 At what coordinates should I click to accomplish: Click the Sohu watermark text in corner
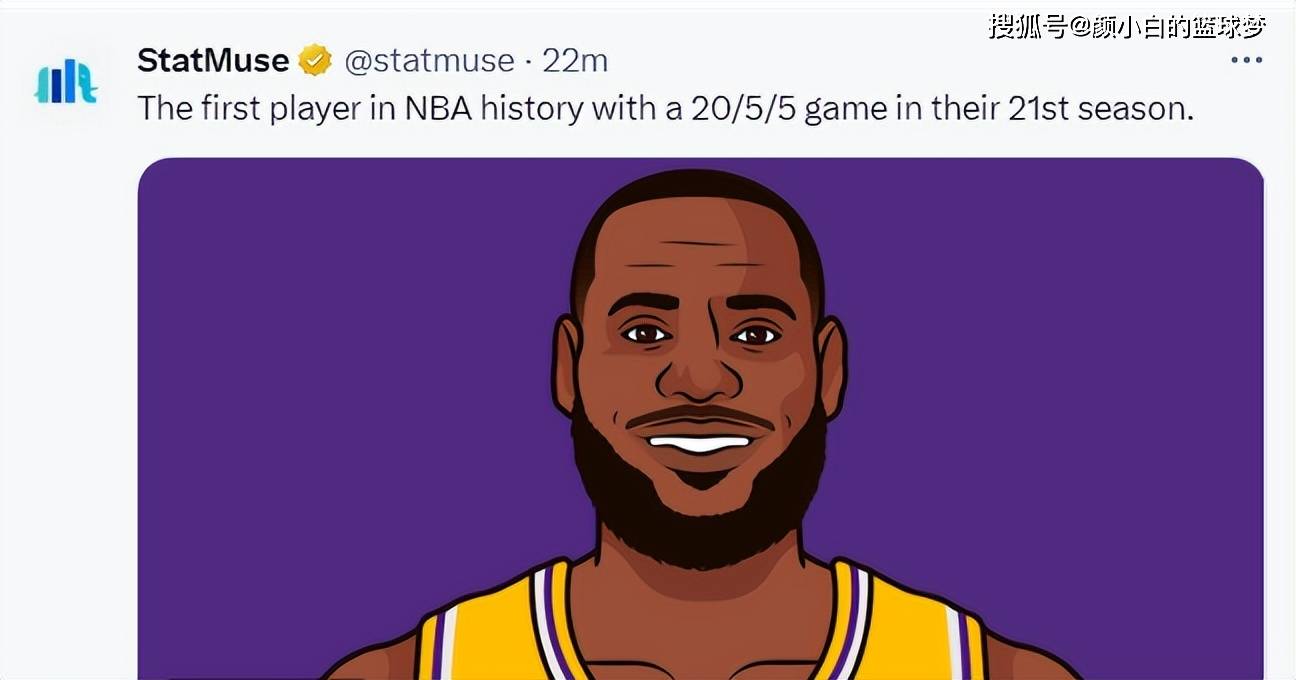coord(1127,27)
